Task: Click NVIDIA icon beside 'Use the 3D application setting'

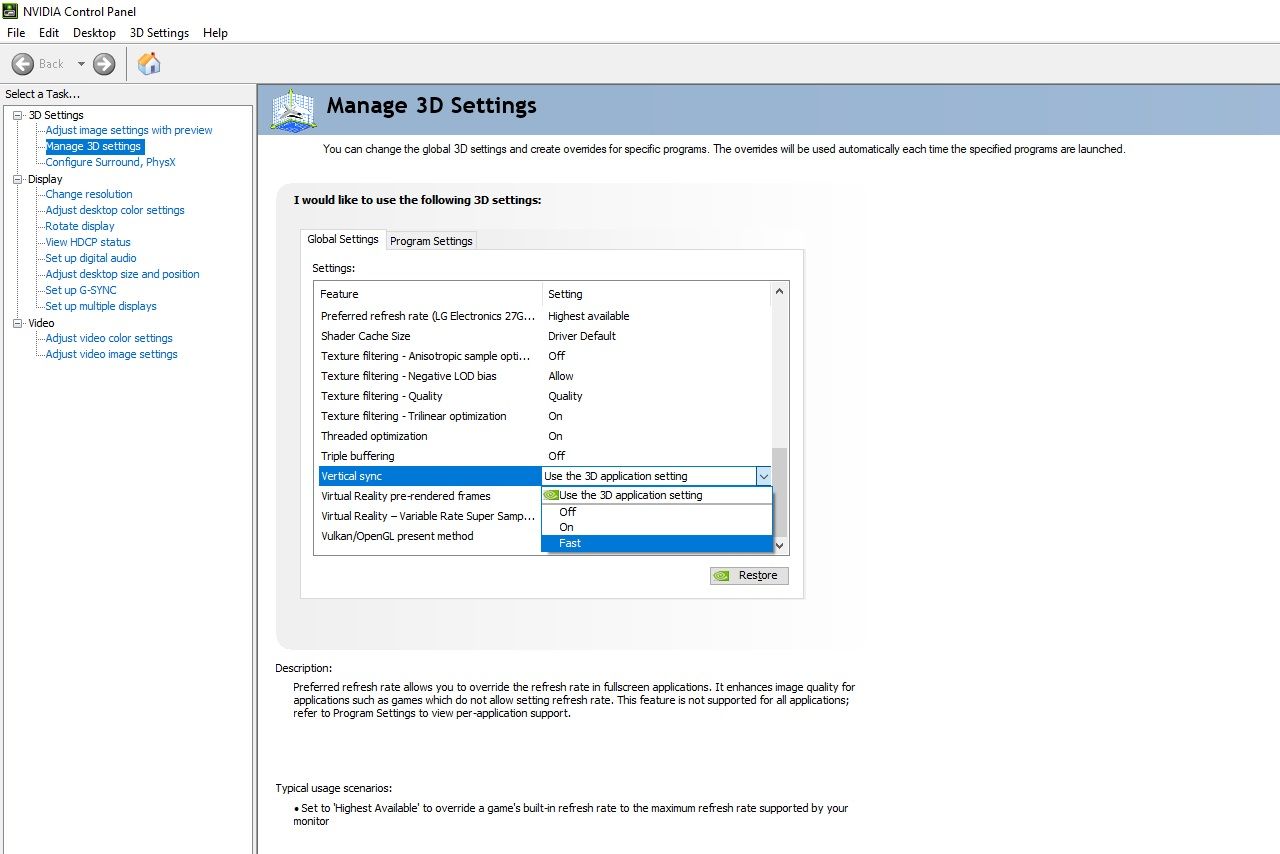Action: 551,495
